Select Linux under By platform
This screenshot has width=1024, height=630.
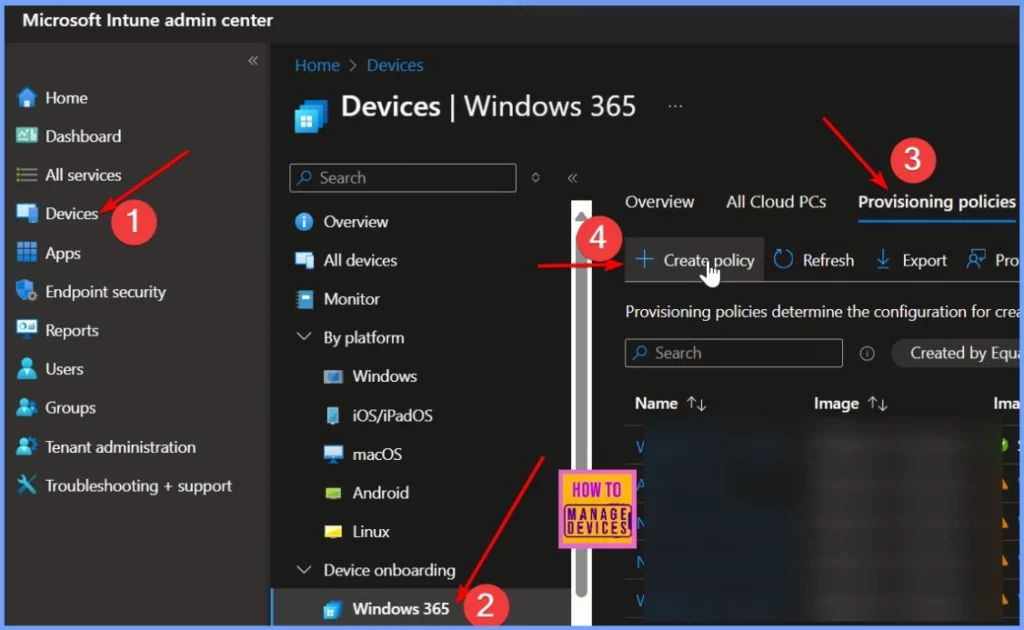click(371, 531)
